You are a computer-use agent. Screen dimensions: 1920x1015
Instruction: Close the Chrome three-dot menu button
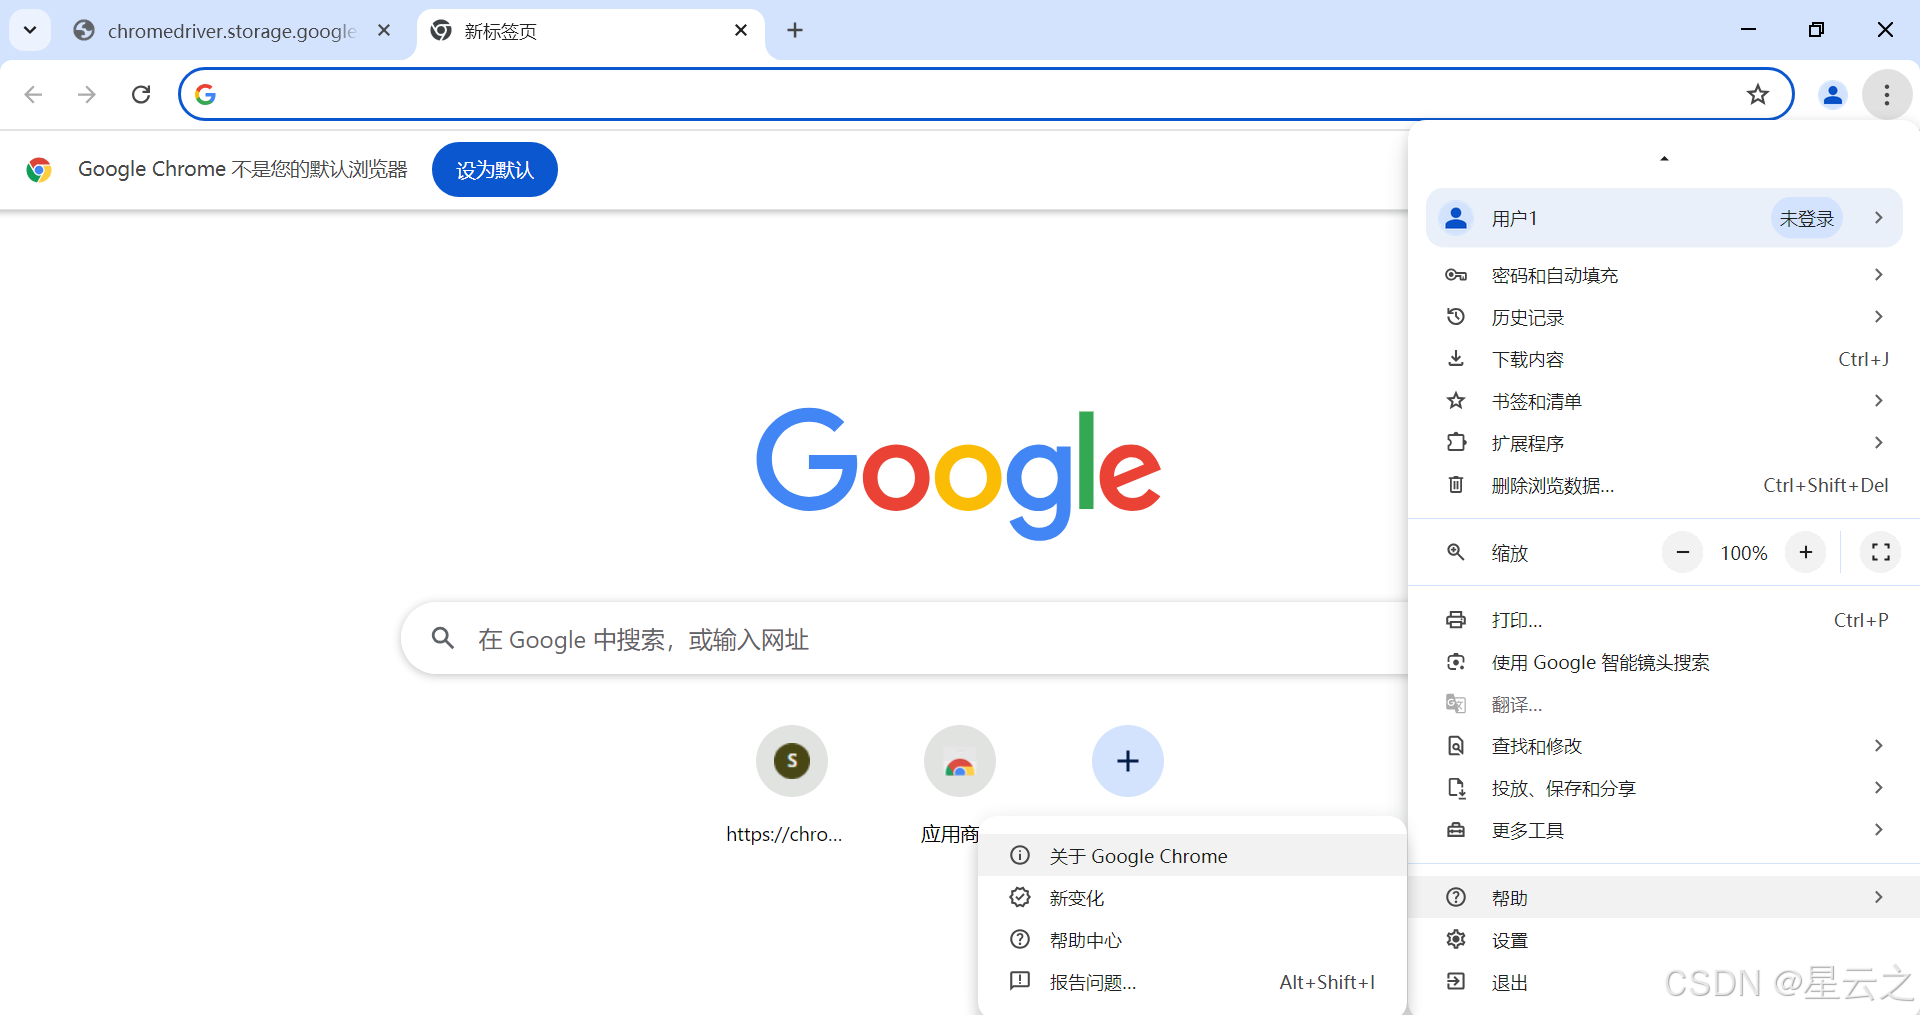pyautogui.click(x=1886, y=94)
